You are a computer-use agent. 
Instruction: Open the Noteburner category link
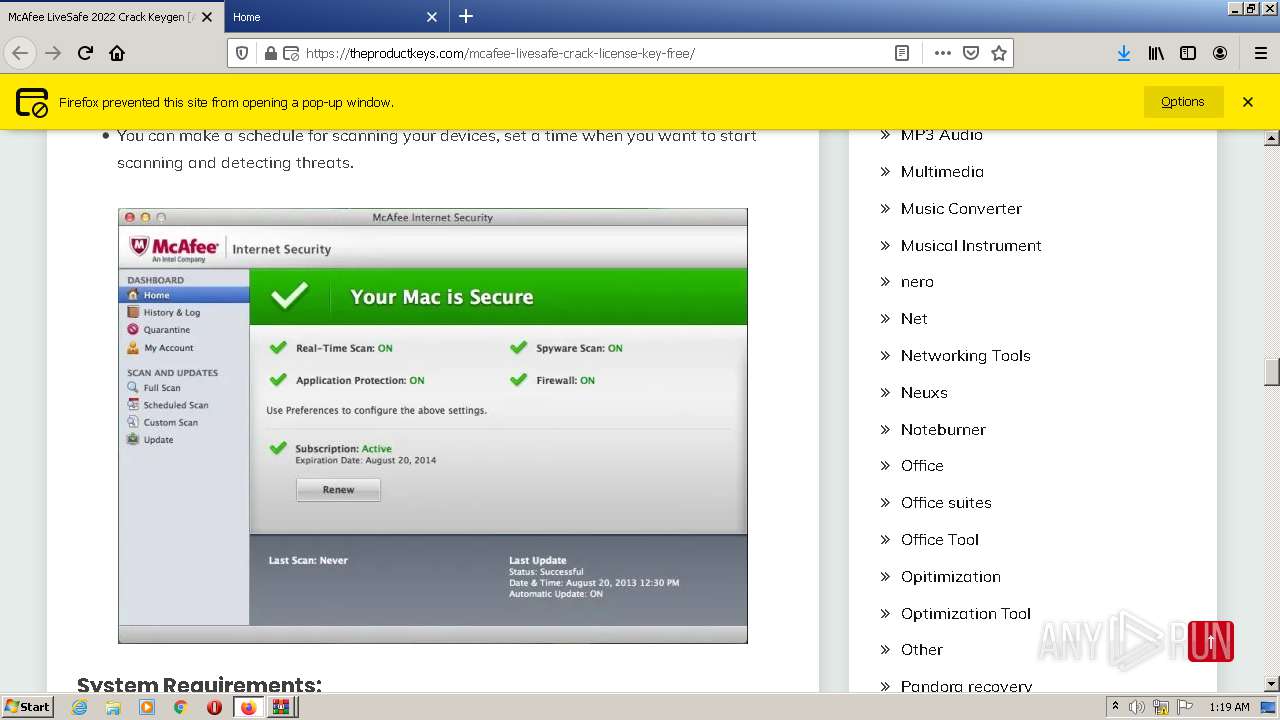[943, 430]
